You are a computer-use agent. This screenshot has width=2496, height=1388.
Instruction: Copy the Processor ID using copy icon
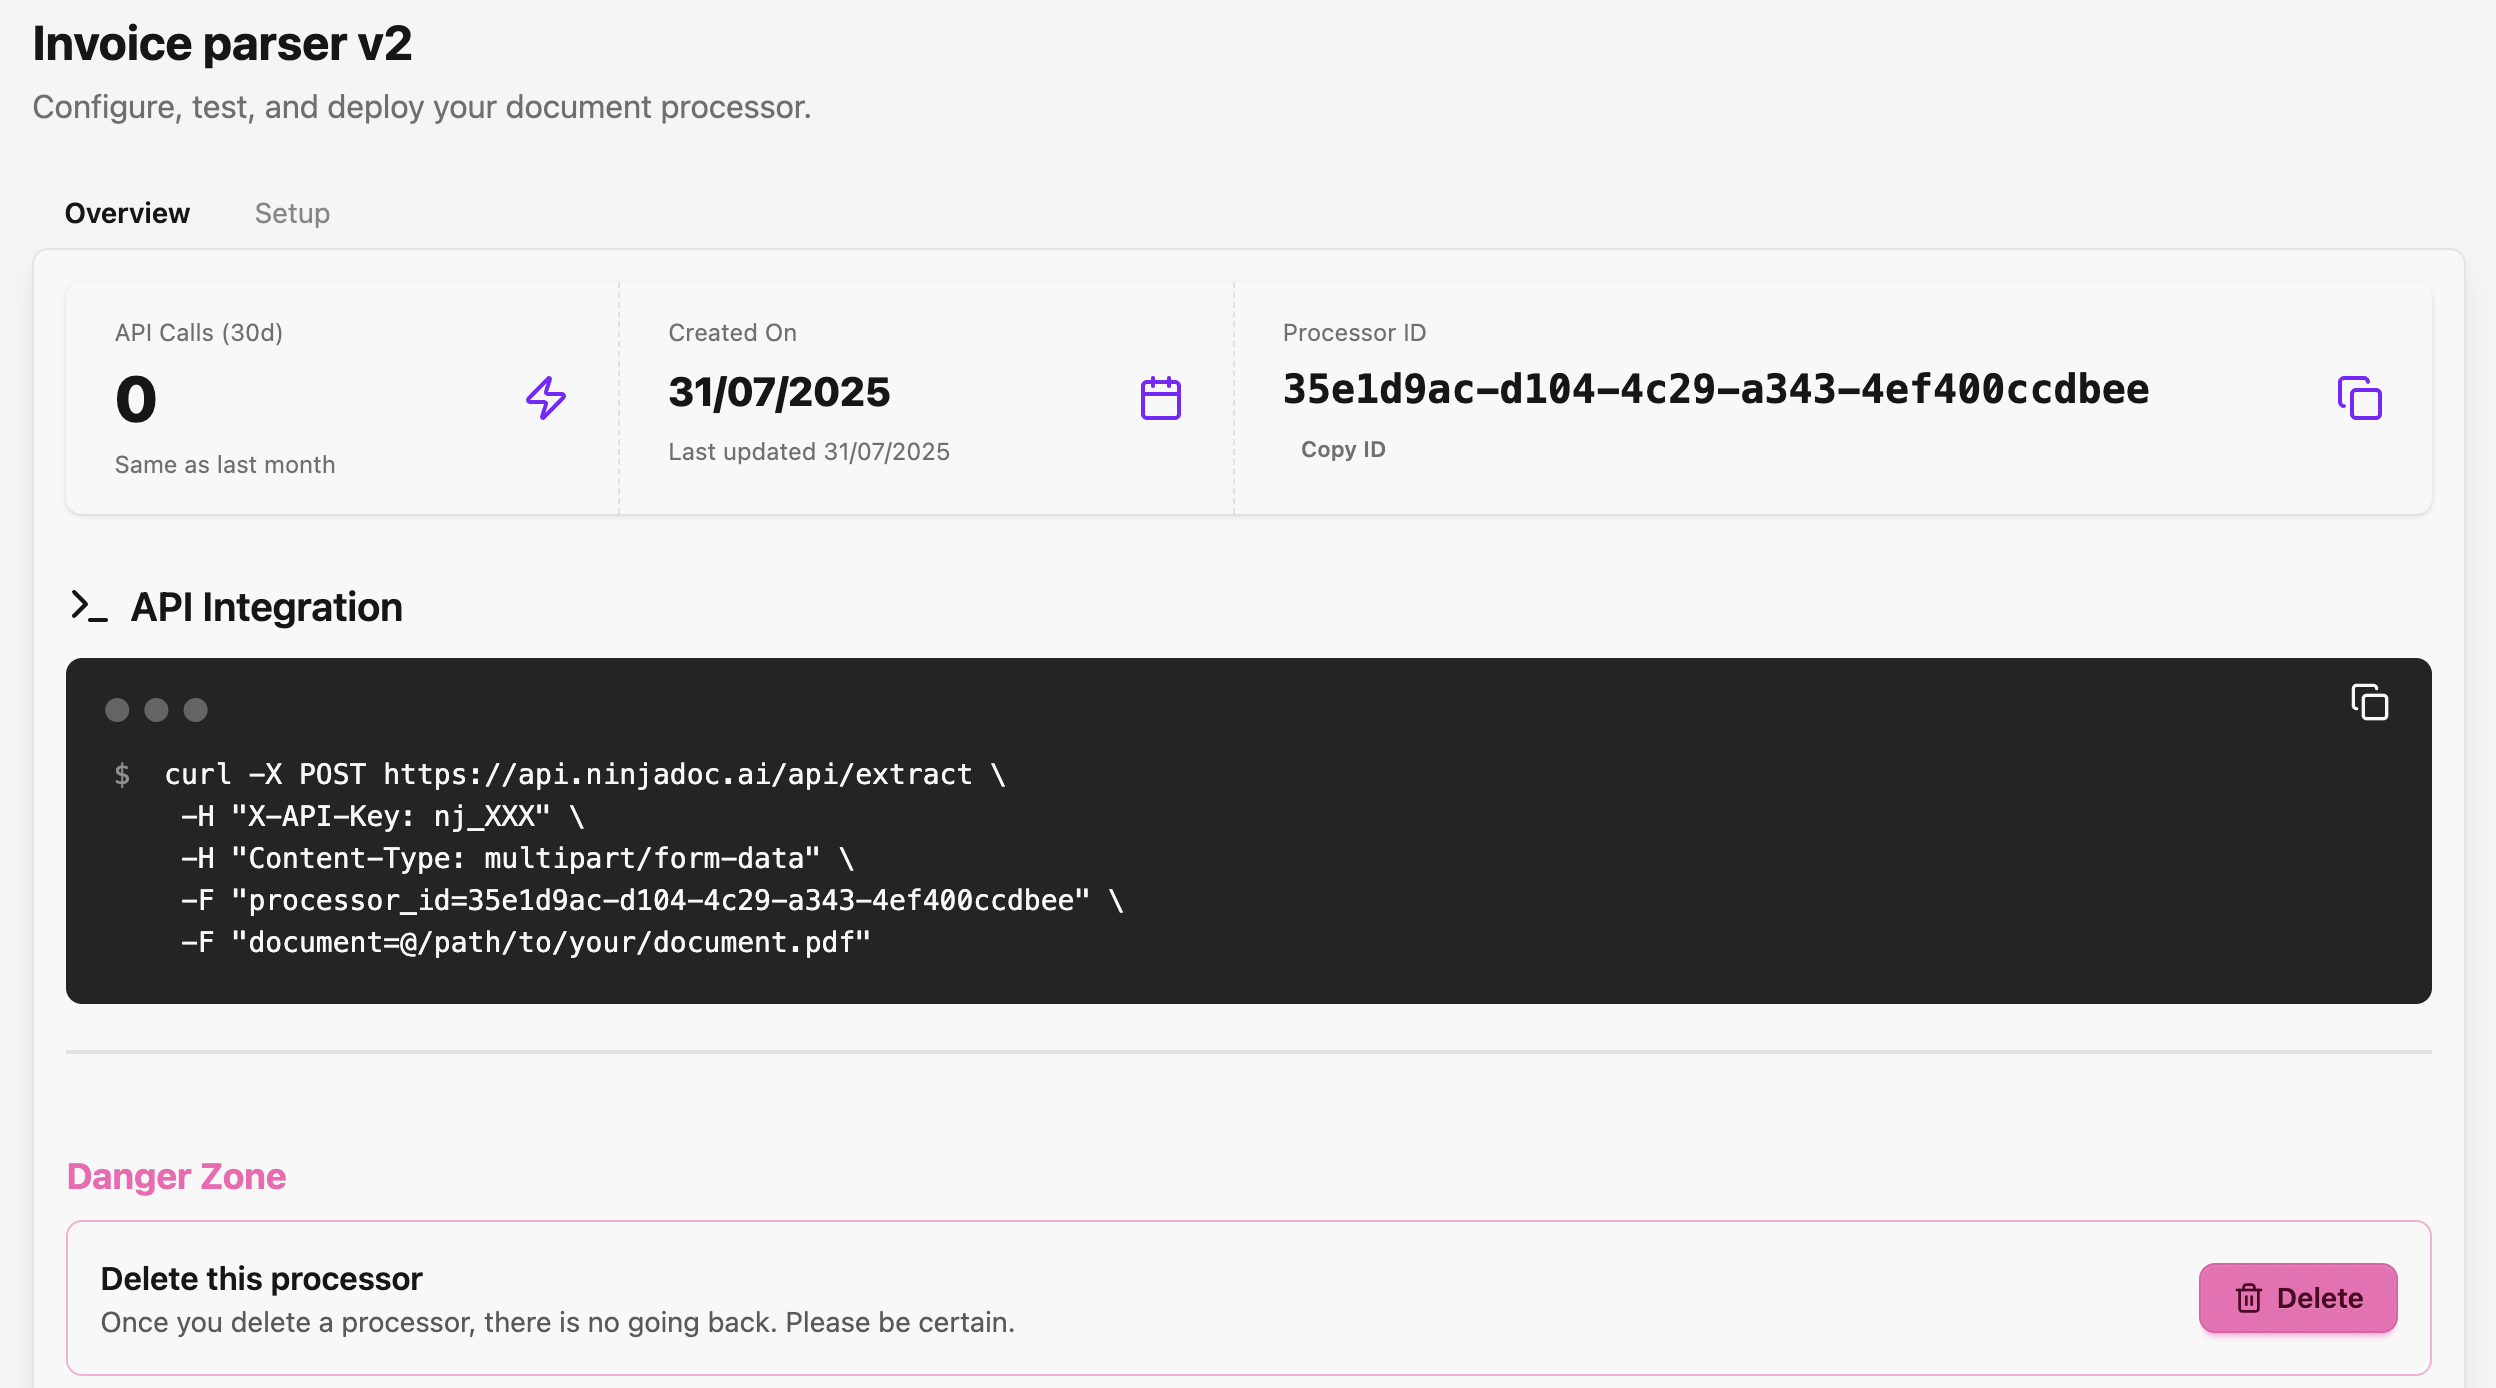pos(2360,398)
